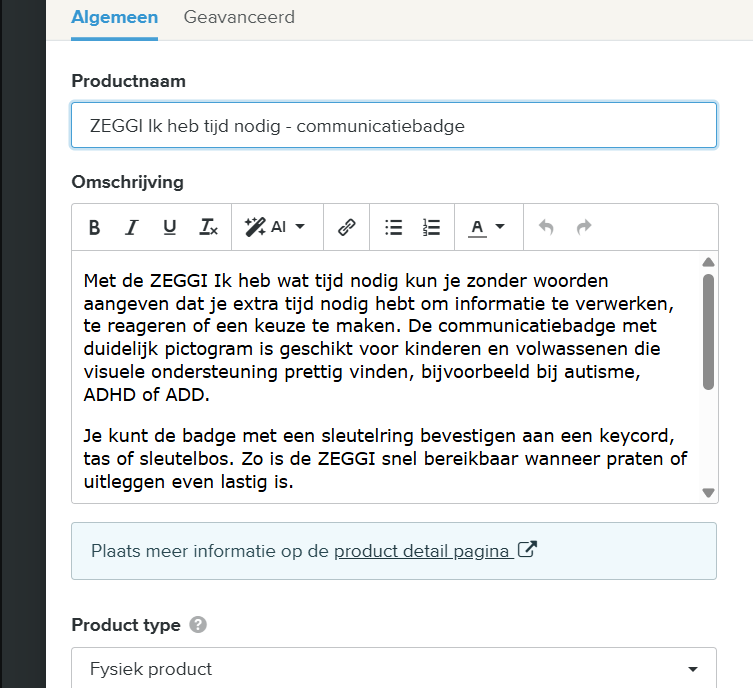
Task: Click the Productnaam input field
Action: (x=394, y=125)
